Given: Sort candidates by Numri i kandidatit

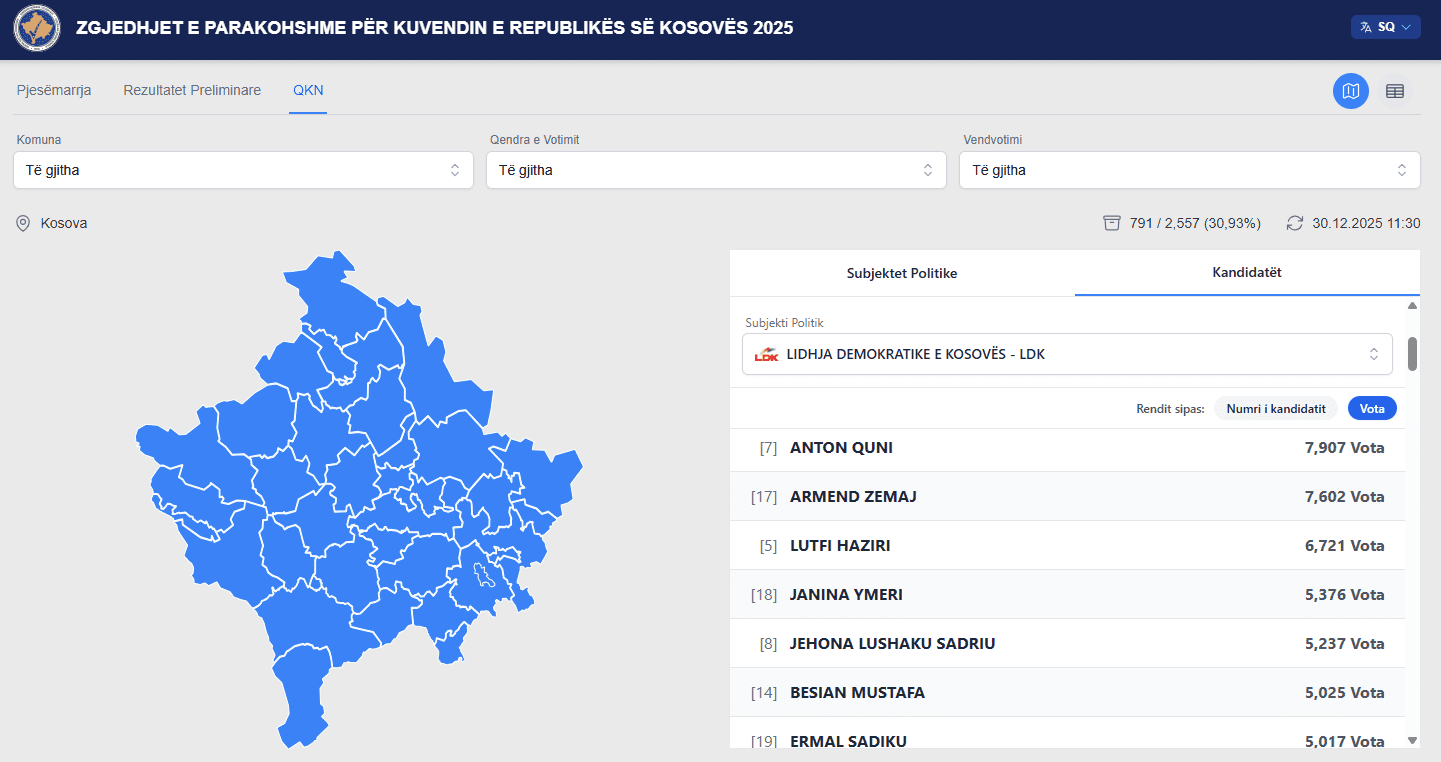Looking at the screenshot, I should coord(1275,408).
